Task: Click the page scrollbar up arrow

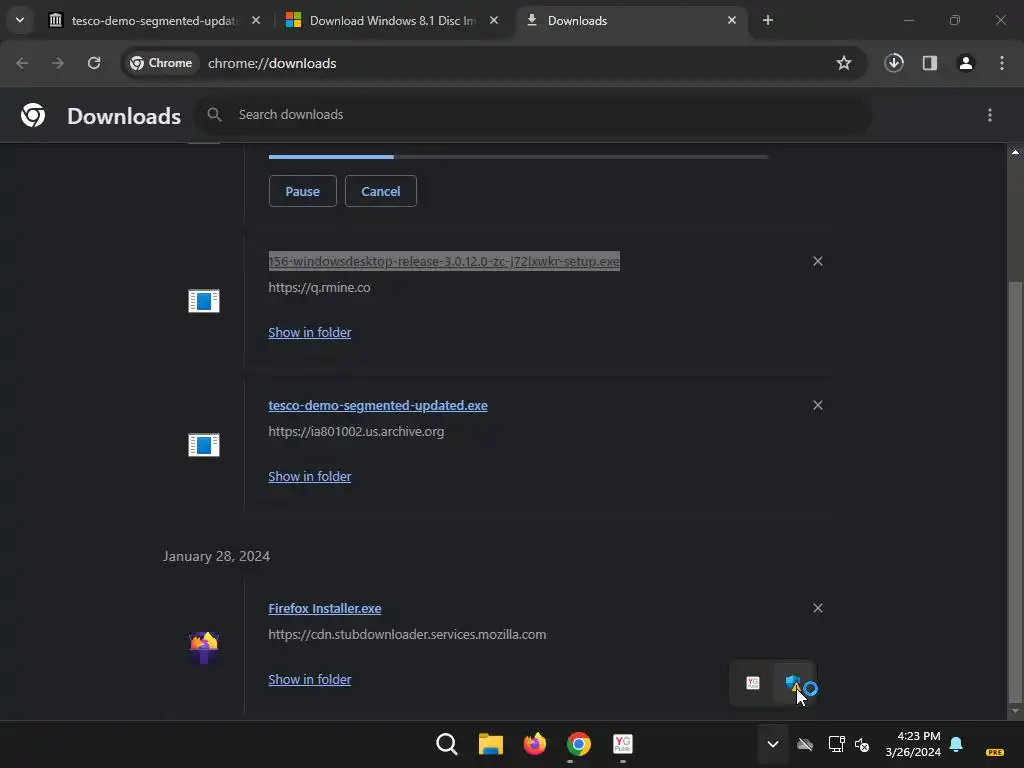Action: click(1015, 152)
